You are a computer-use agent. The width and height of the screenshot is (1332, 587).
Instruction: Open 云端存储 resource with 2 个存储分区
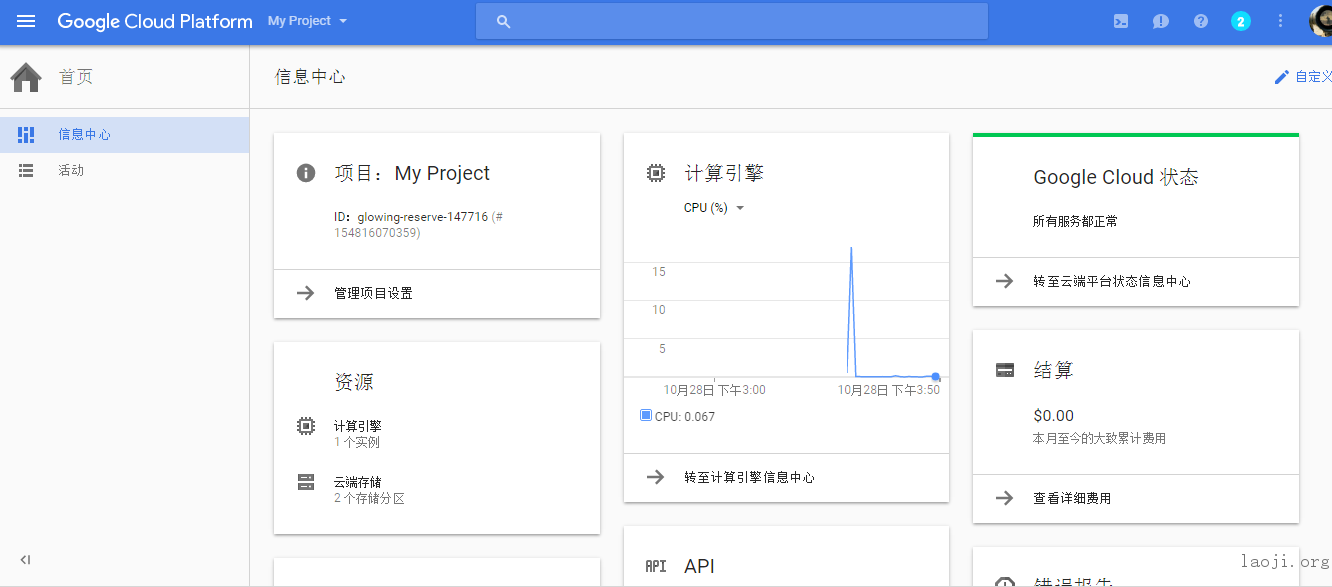[x=369, y=490]
